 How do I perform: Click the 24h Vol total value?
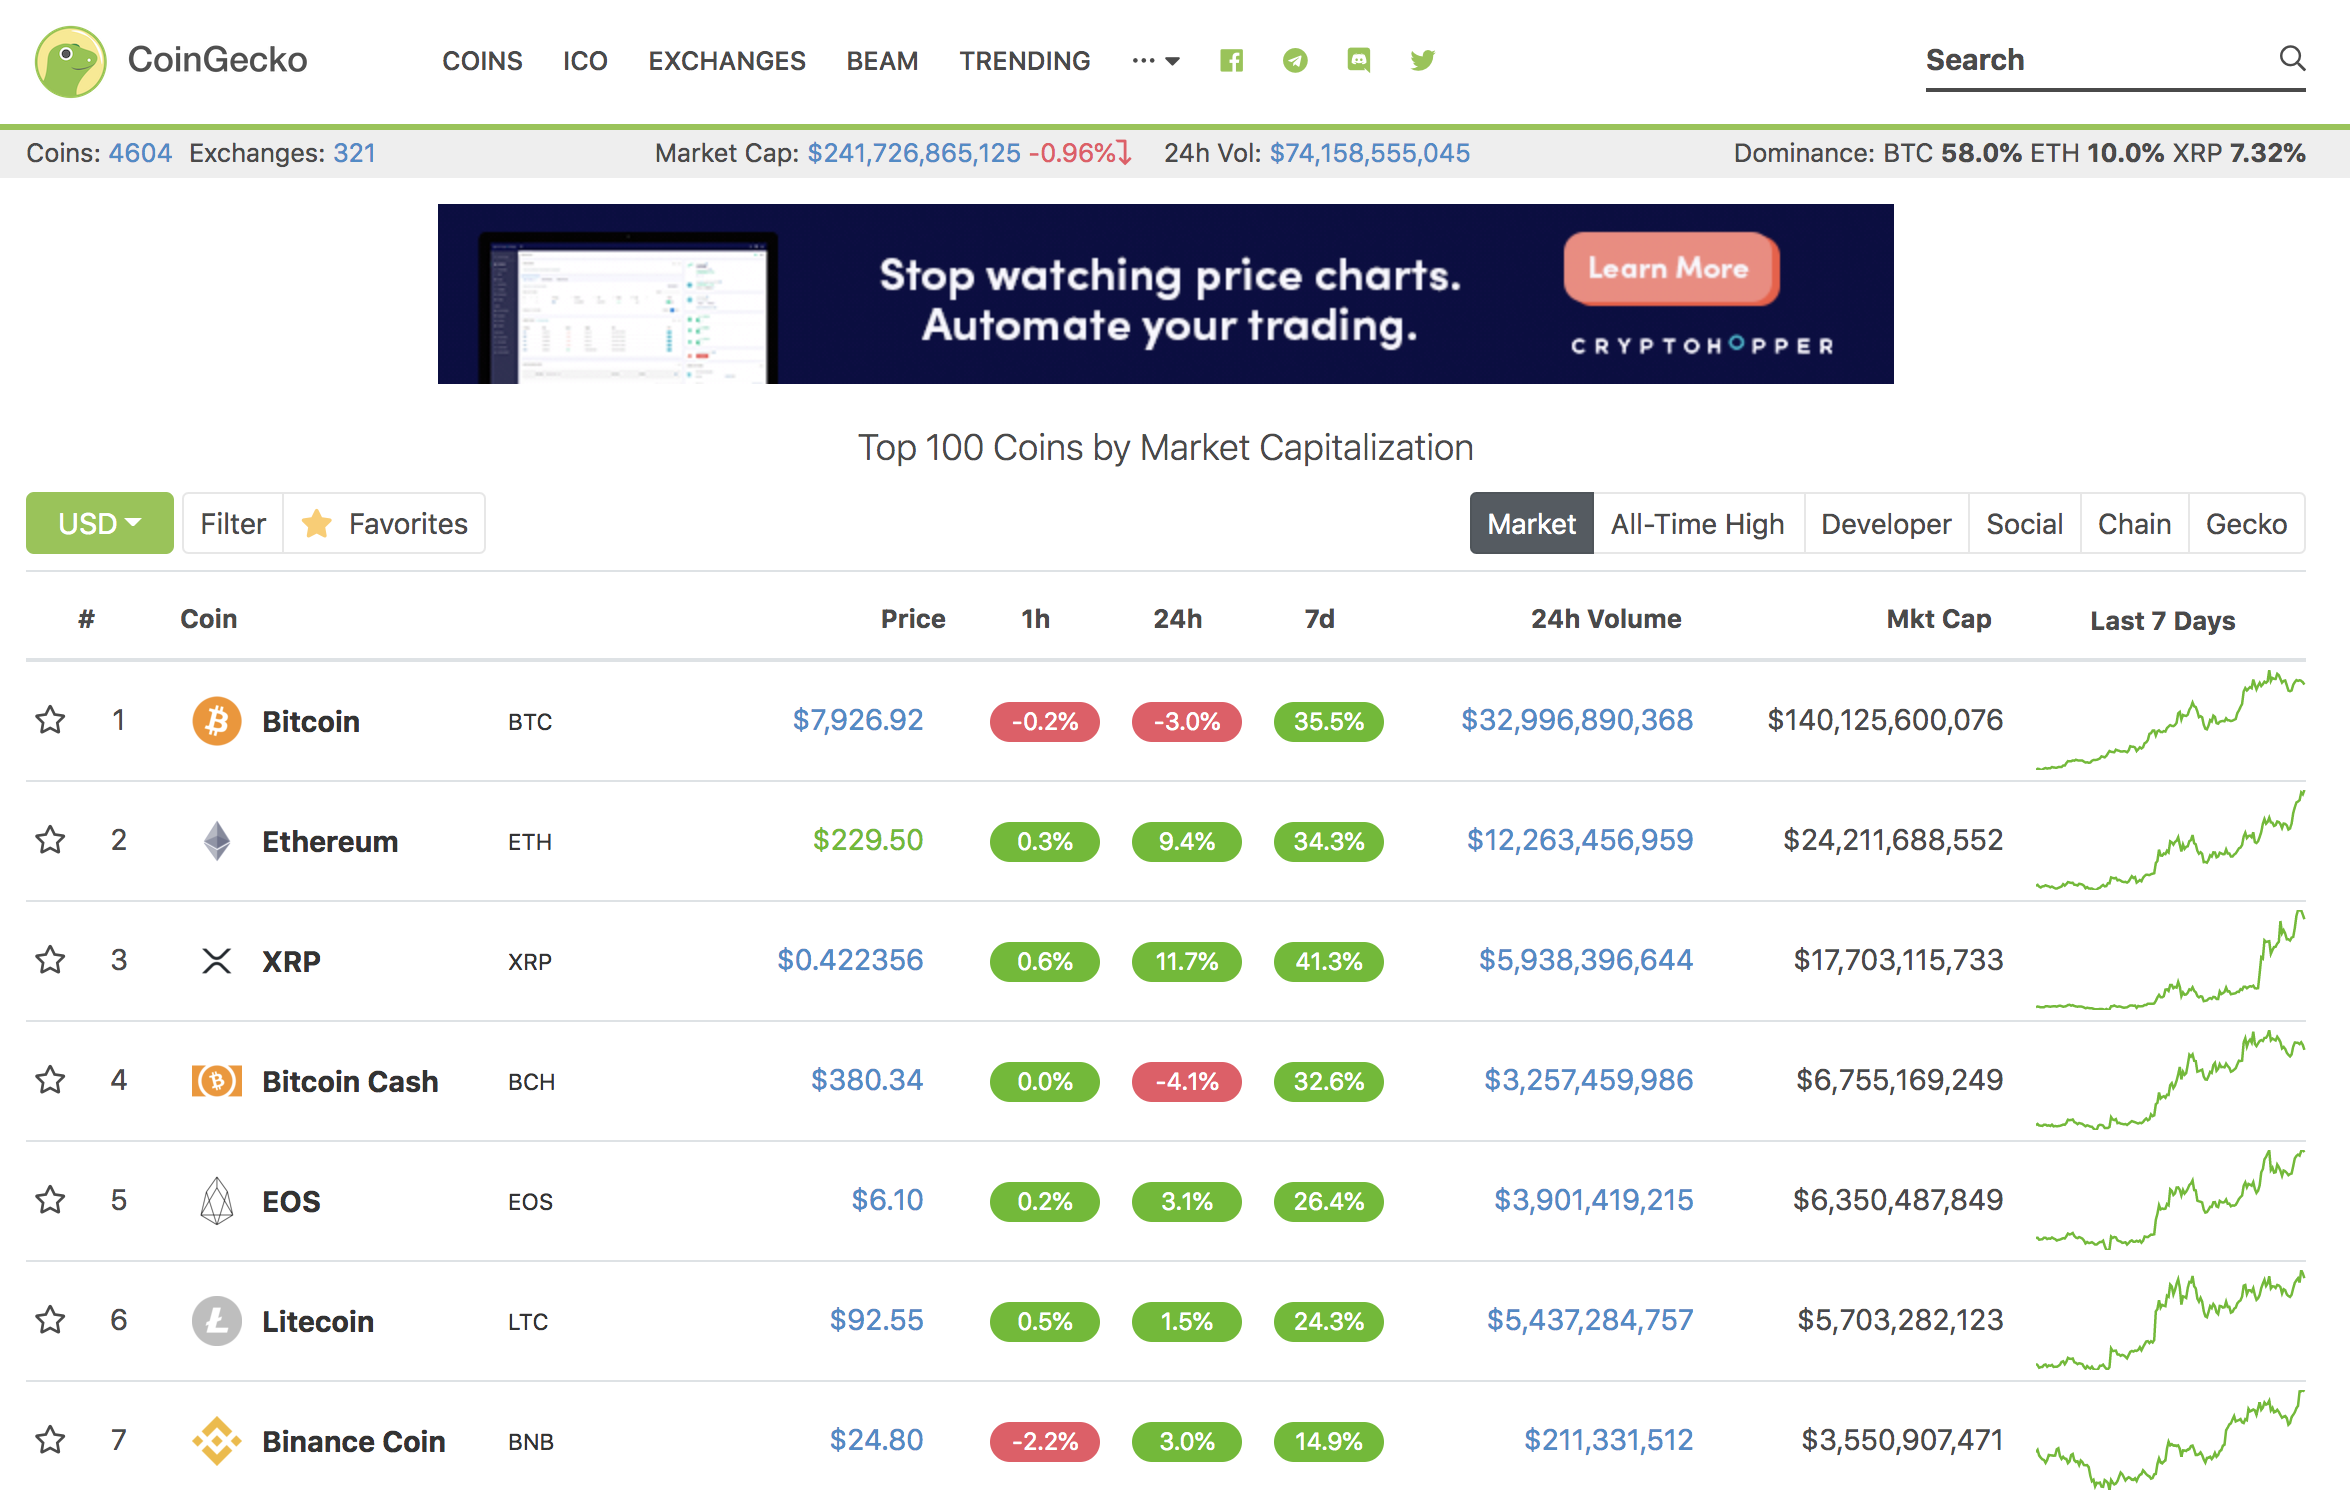click(x=1369, y=153)
